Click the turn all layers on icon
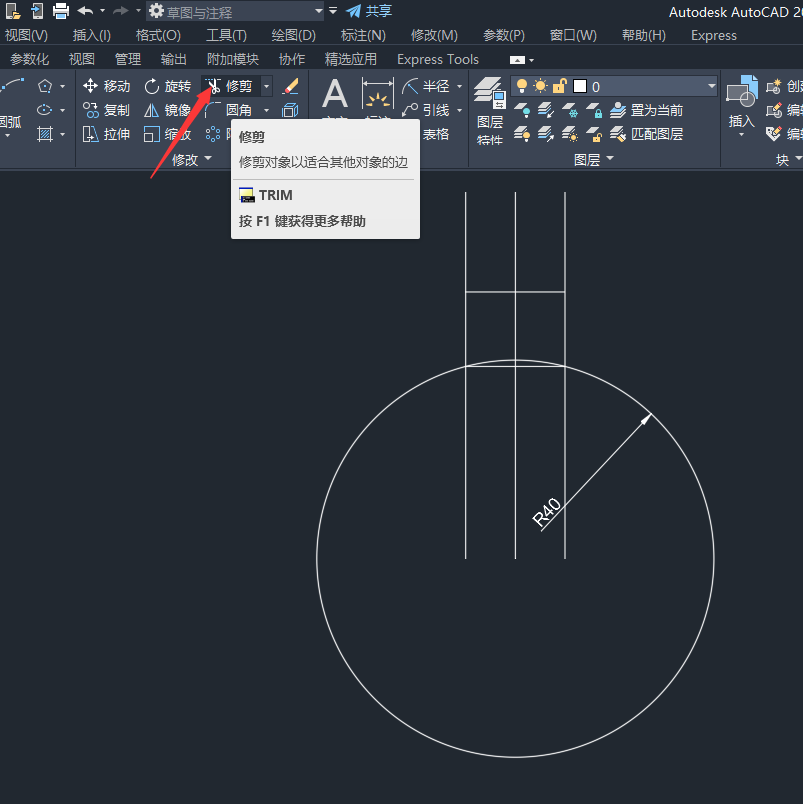The image size is (803, 804). click(522, 134)
